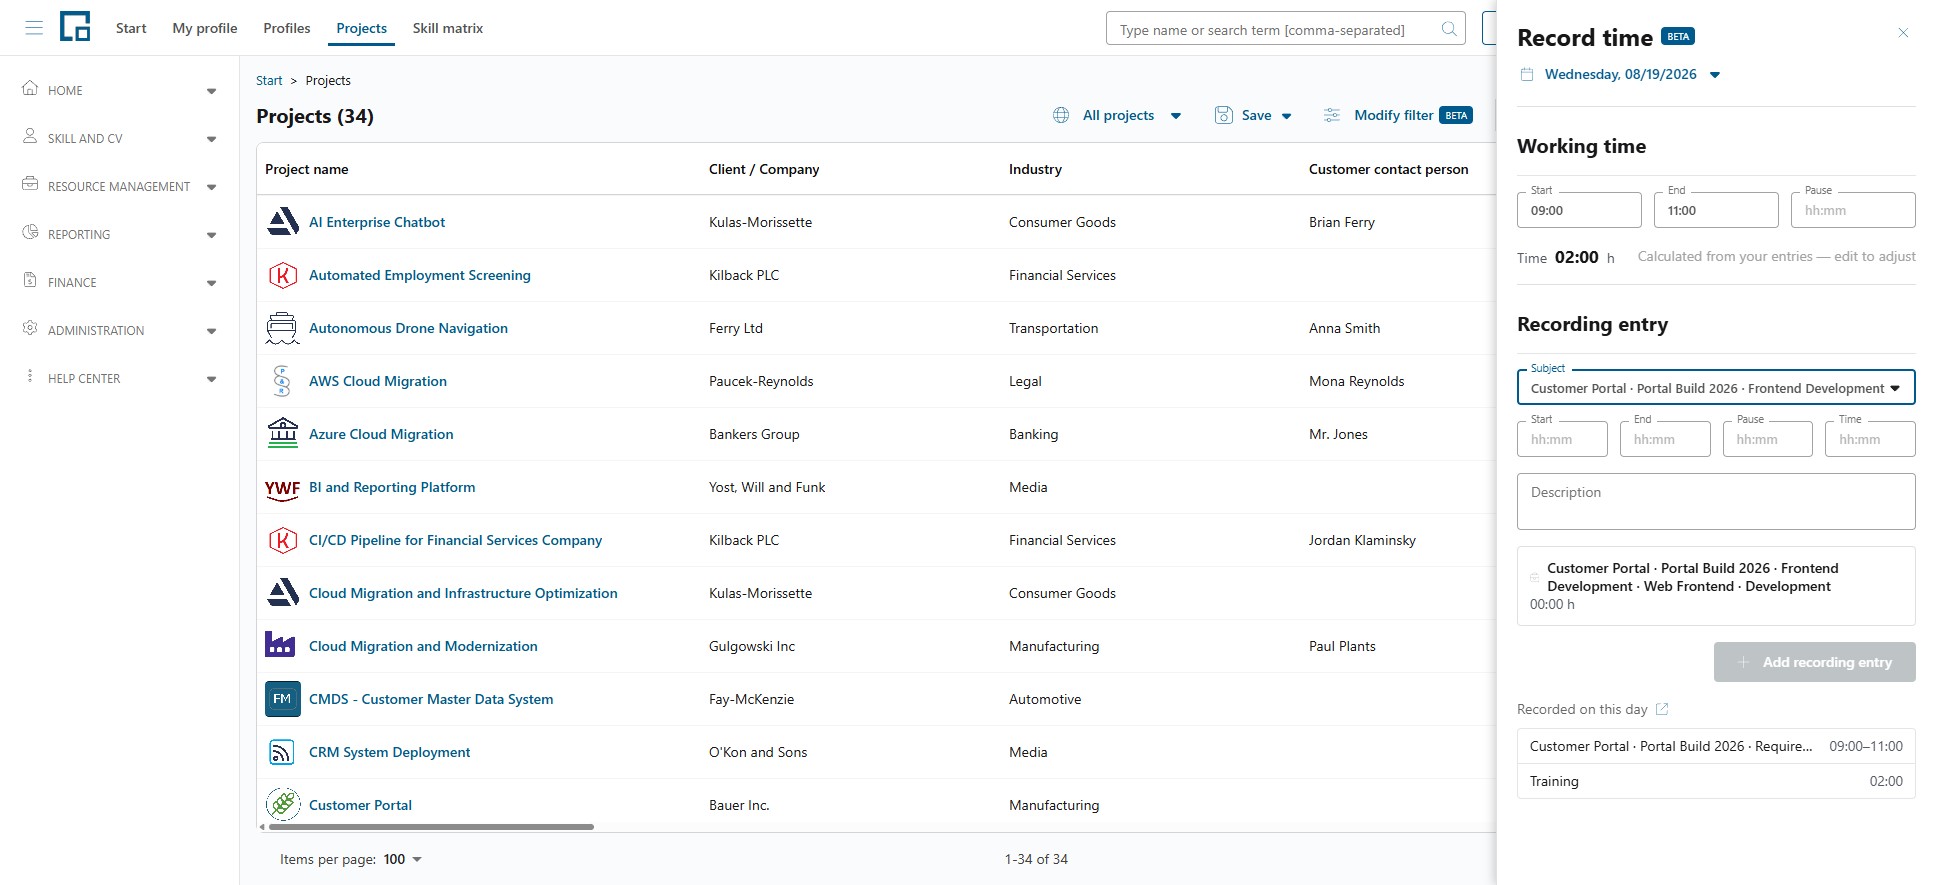Open the date picker dropdown arrow
This screenshot has height=885, width=1936.
[1715, 75]
